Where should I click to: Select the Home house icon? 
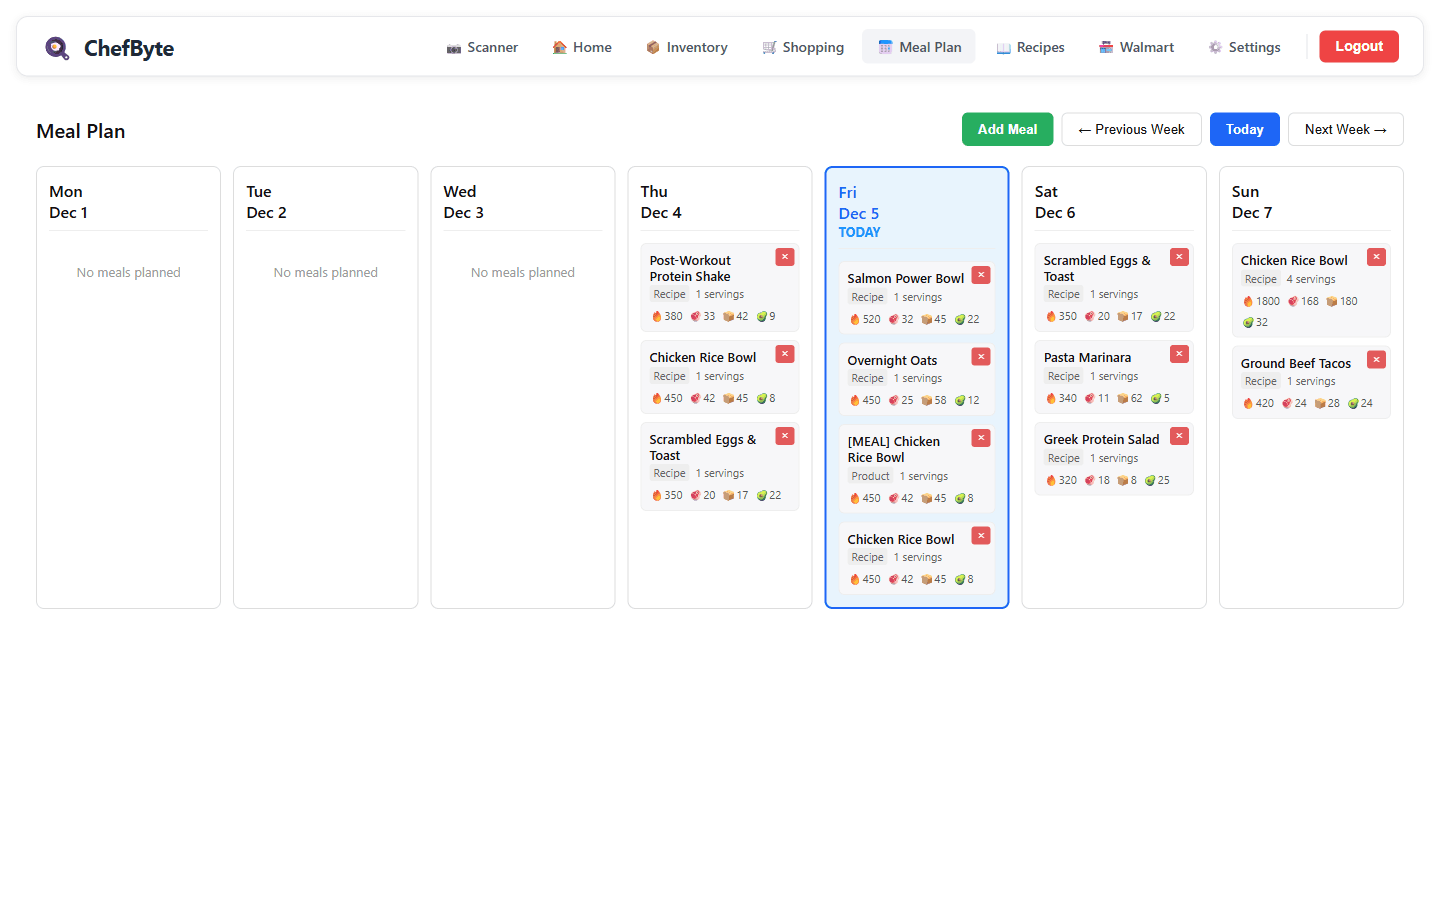559,47
